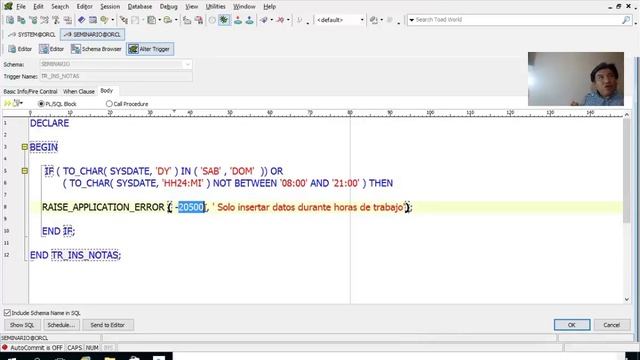Click the editor vertical scrollbar down arrow
The width and height of the screenshot is (640, 360).
point(627,300)
